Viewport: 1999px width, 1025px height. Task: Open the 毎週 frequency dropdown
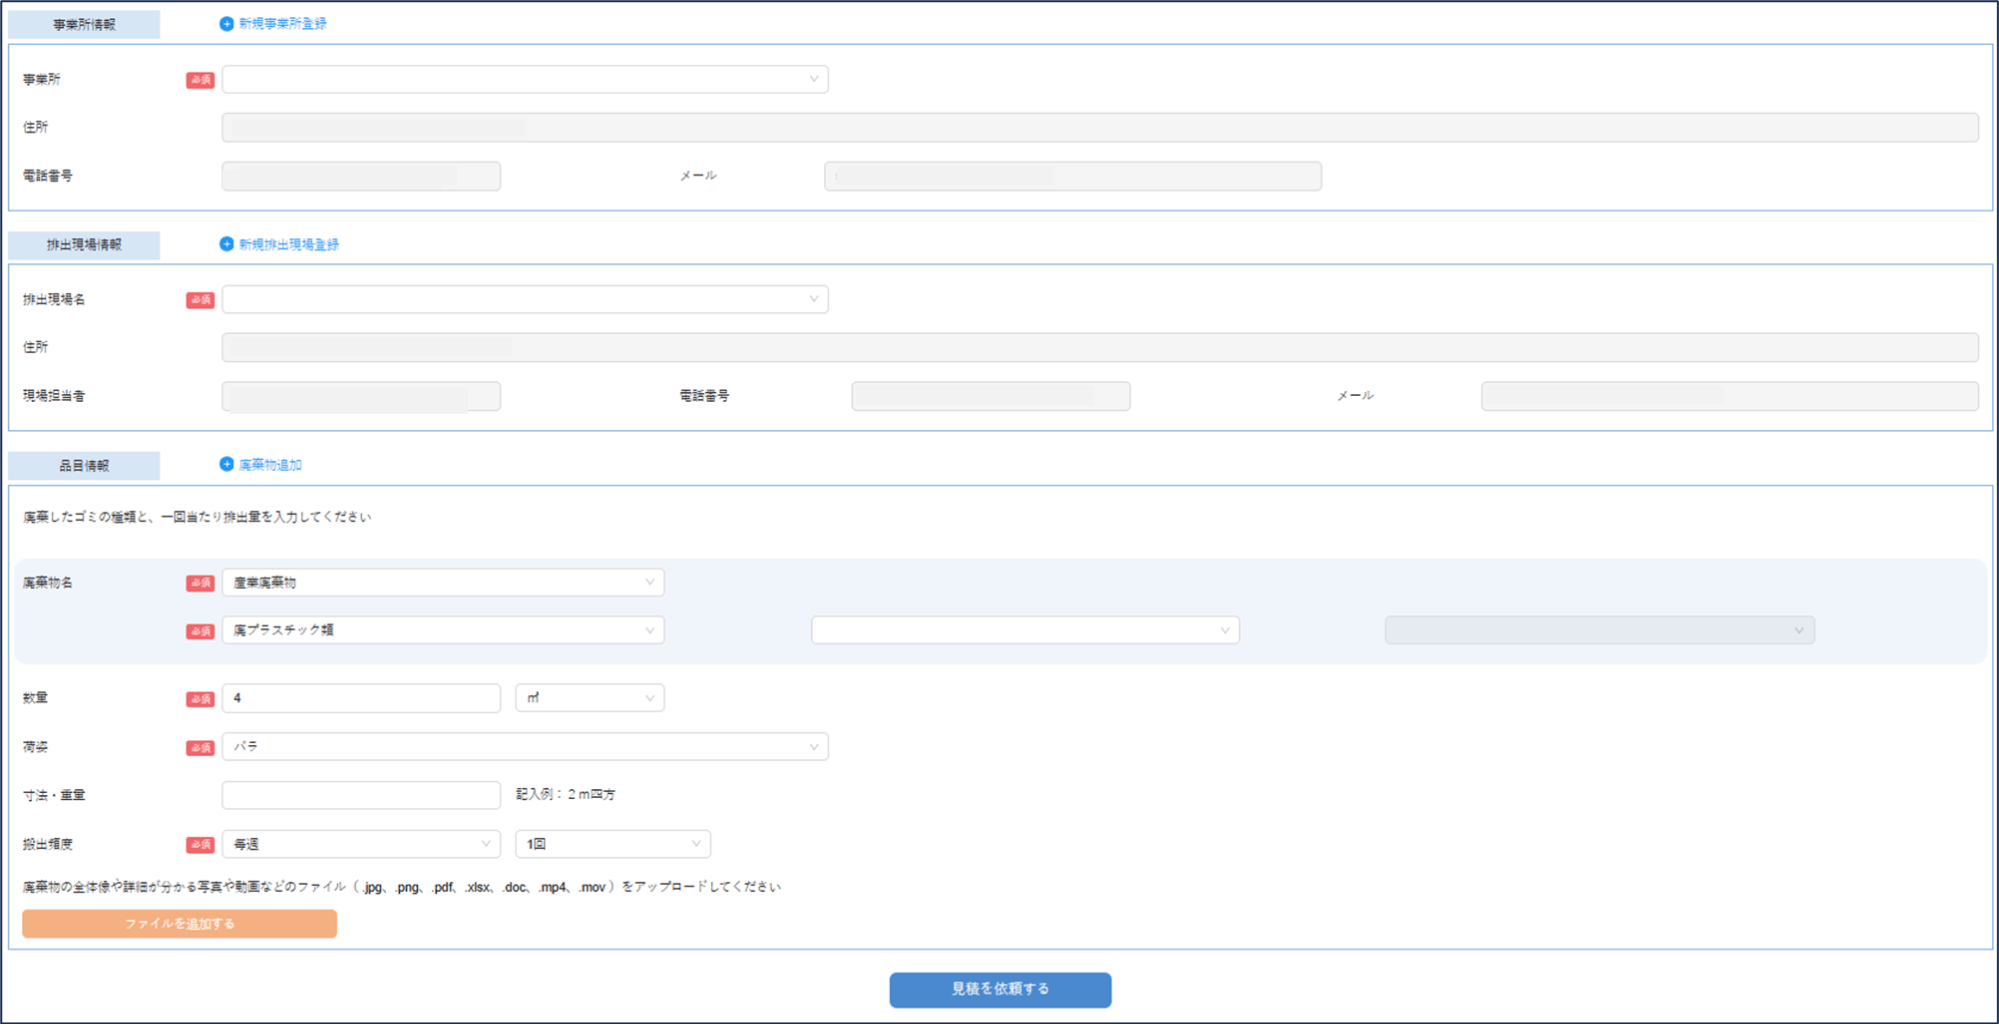(x=360, y=844)
